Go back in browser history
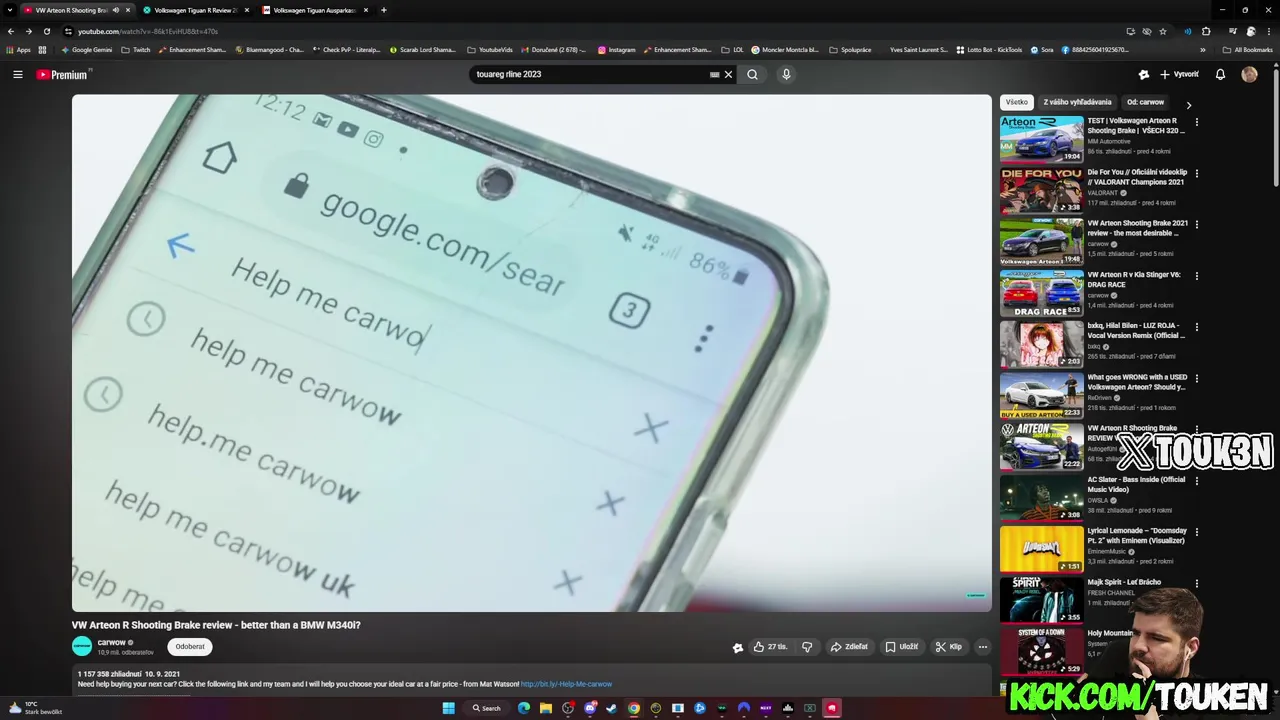1280x720 pixels. click(x=11, y=31)
